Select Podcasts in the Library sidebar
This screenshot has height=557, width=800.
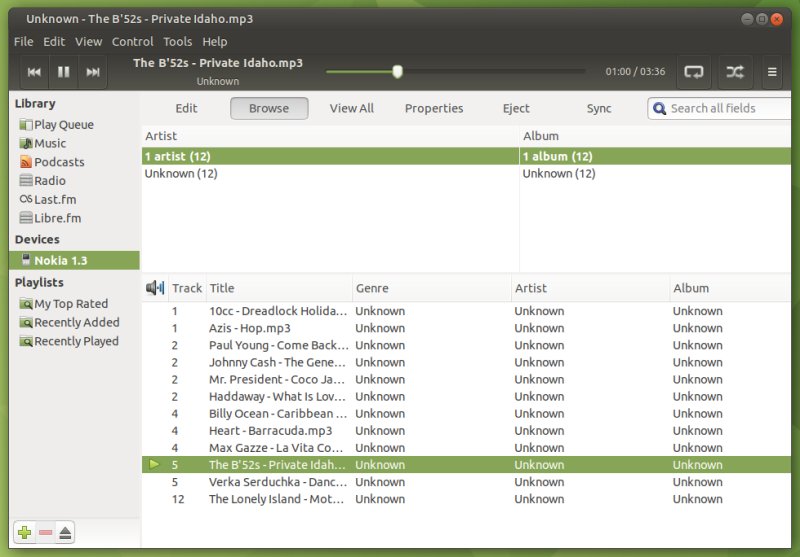coord(59,162)
